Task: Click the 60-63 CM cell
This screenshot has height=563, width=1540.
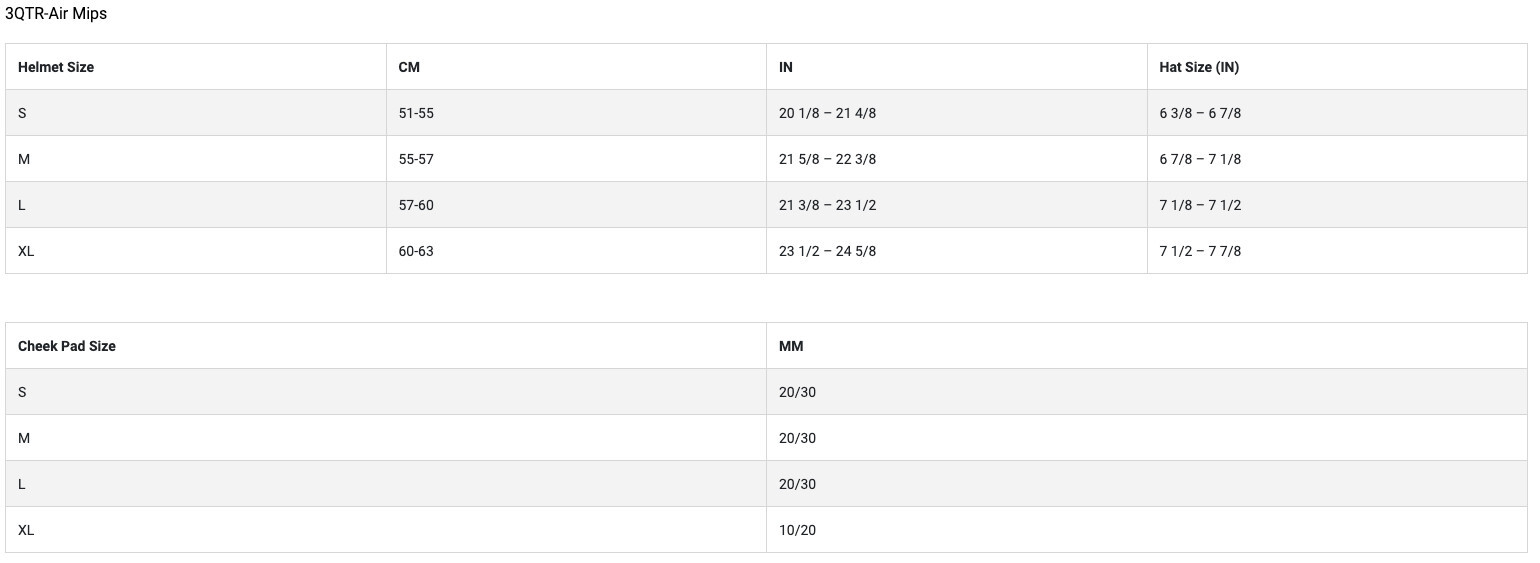Action: pyautogui.click(x=416, y=251)
